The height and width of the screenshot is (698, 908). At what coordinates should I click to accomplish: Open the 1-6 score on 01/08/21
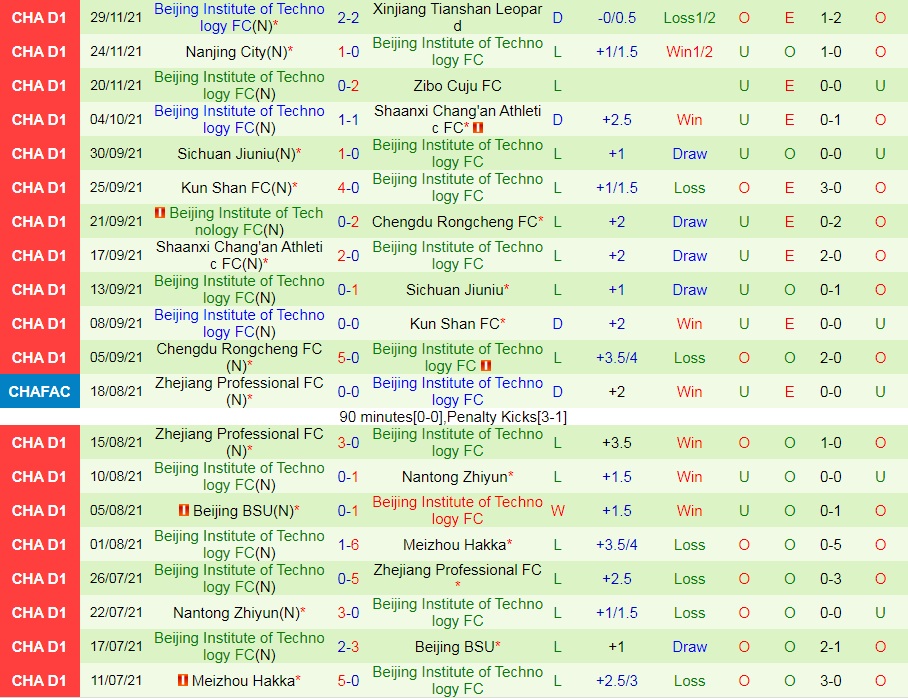348,544
